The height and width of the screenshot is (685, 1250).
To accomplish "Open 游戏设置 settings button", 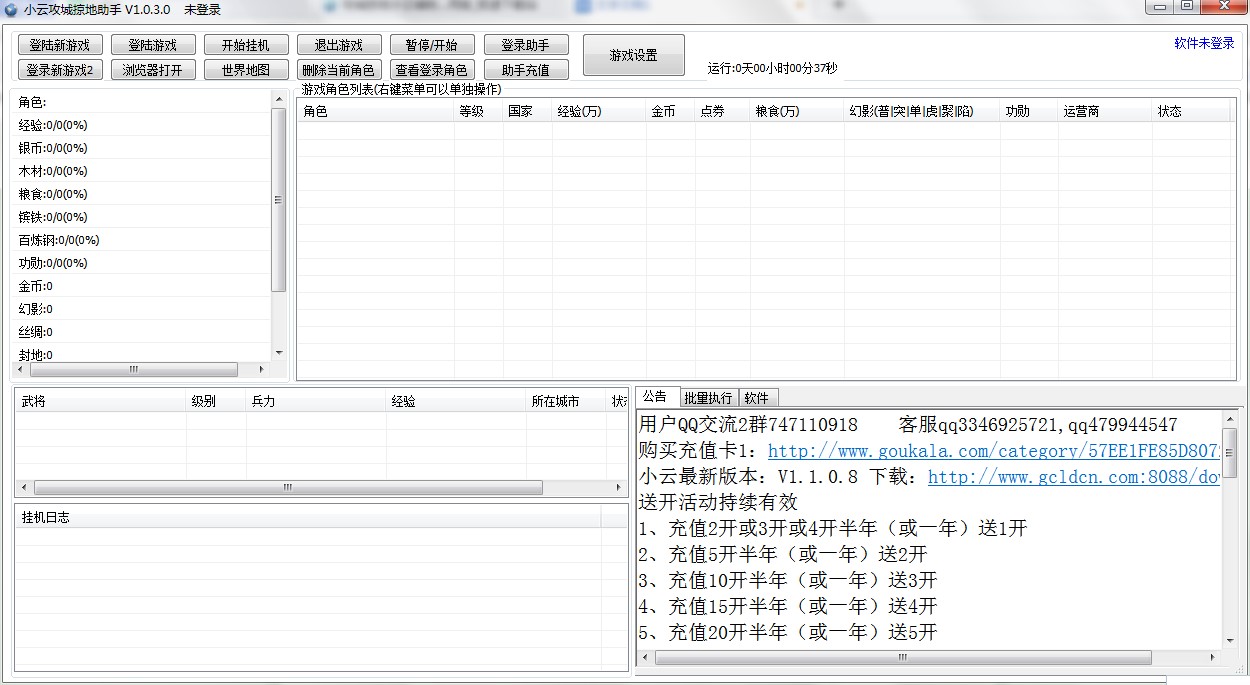I will [x=634, y=55].
